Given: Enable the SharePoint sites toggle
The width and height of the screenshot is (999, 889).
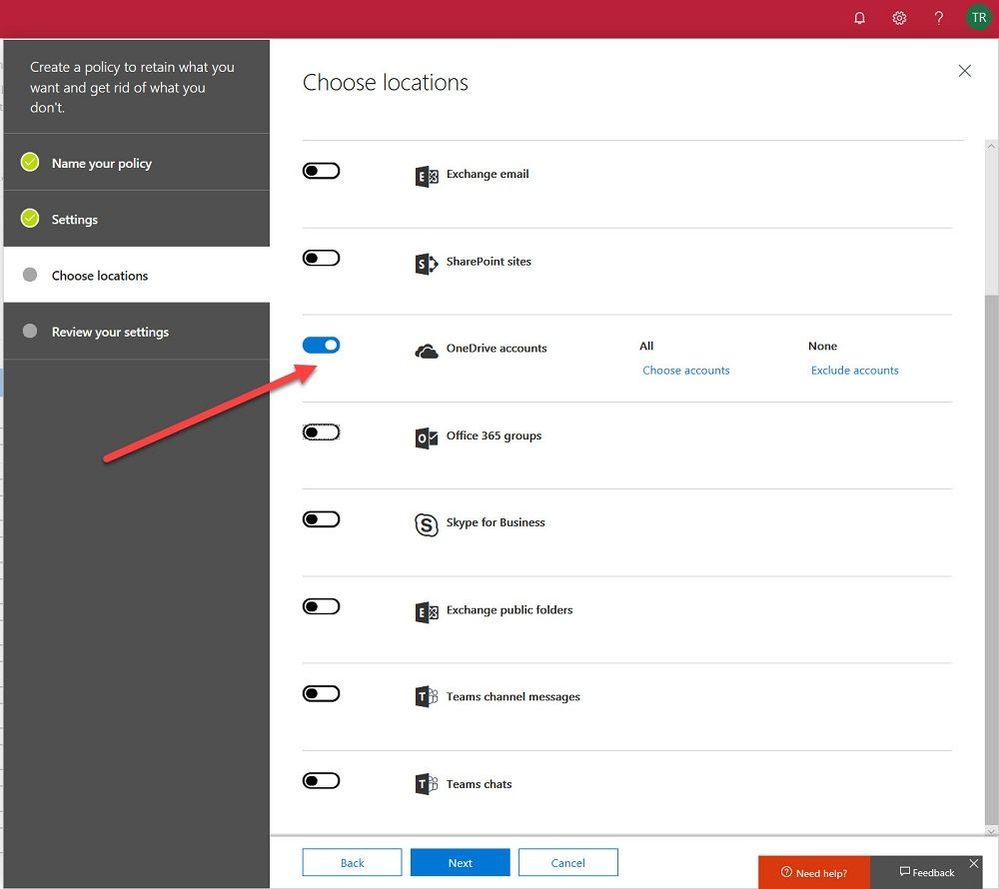Looking at the screenshot, I should (x=321, y=258).
